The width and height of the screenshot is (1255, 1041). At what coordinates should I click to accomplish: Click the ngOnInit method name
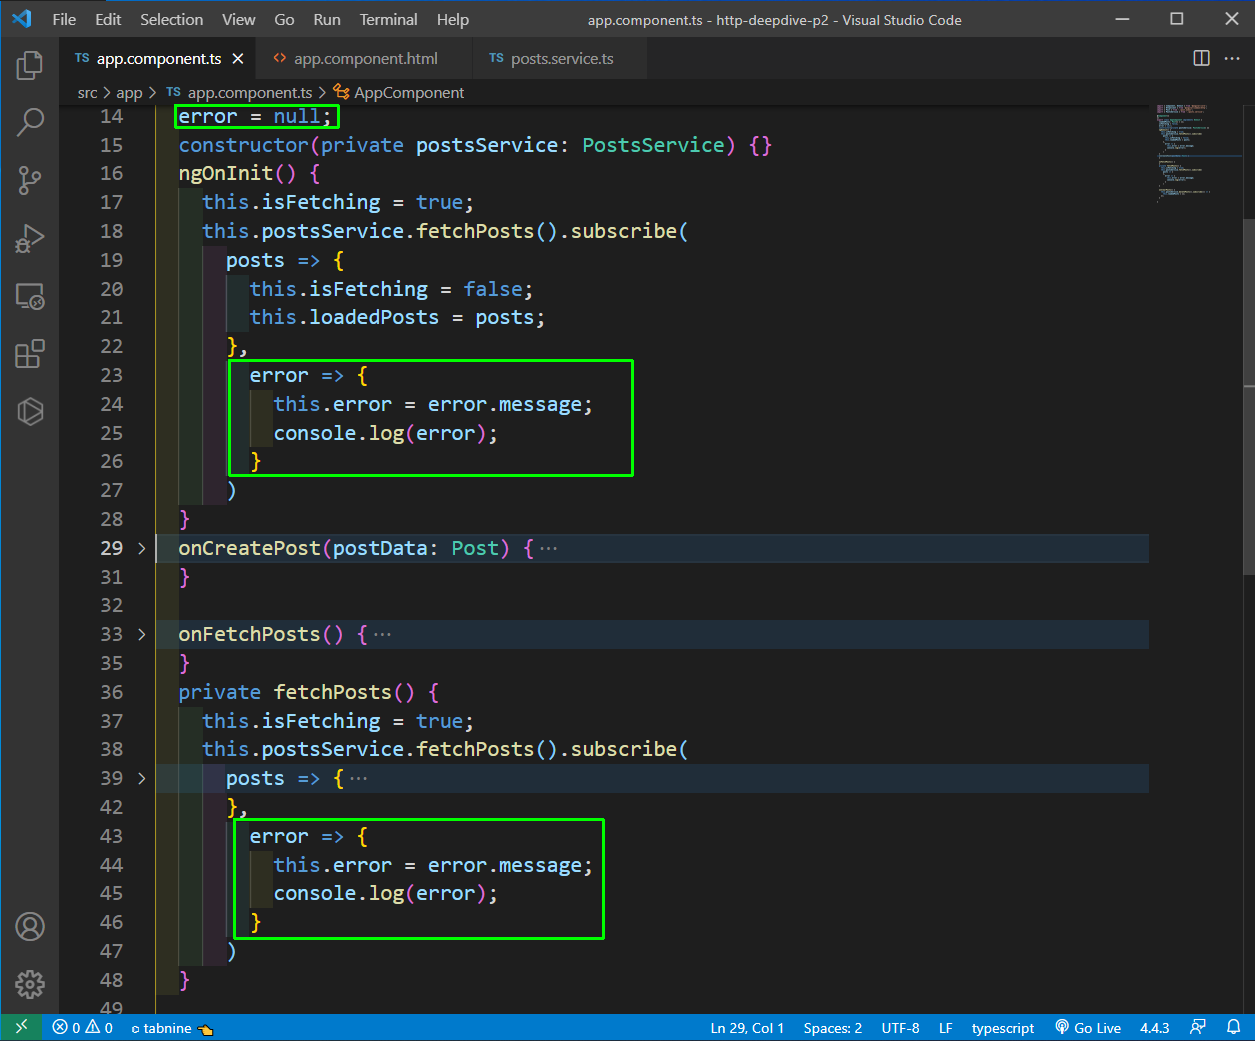coord(226,173)
